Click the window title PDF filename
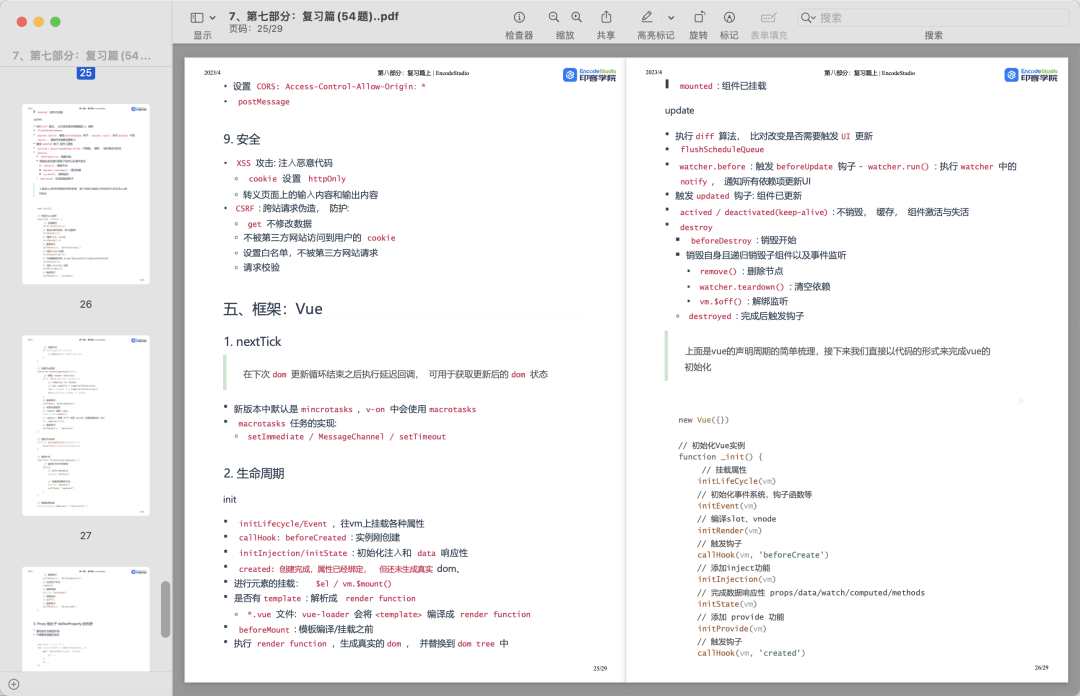This screenshot has height=696, width=1080. [x=313, y=16]
